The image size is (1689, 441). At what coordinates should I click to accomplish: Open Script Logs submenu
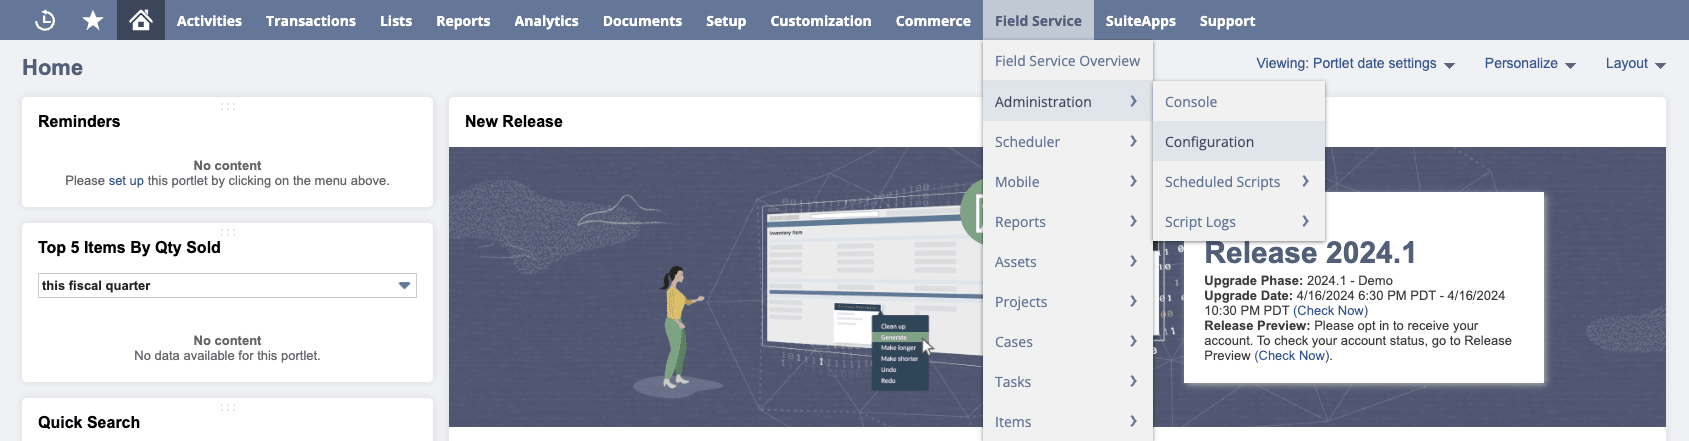coord(1239,221)
